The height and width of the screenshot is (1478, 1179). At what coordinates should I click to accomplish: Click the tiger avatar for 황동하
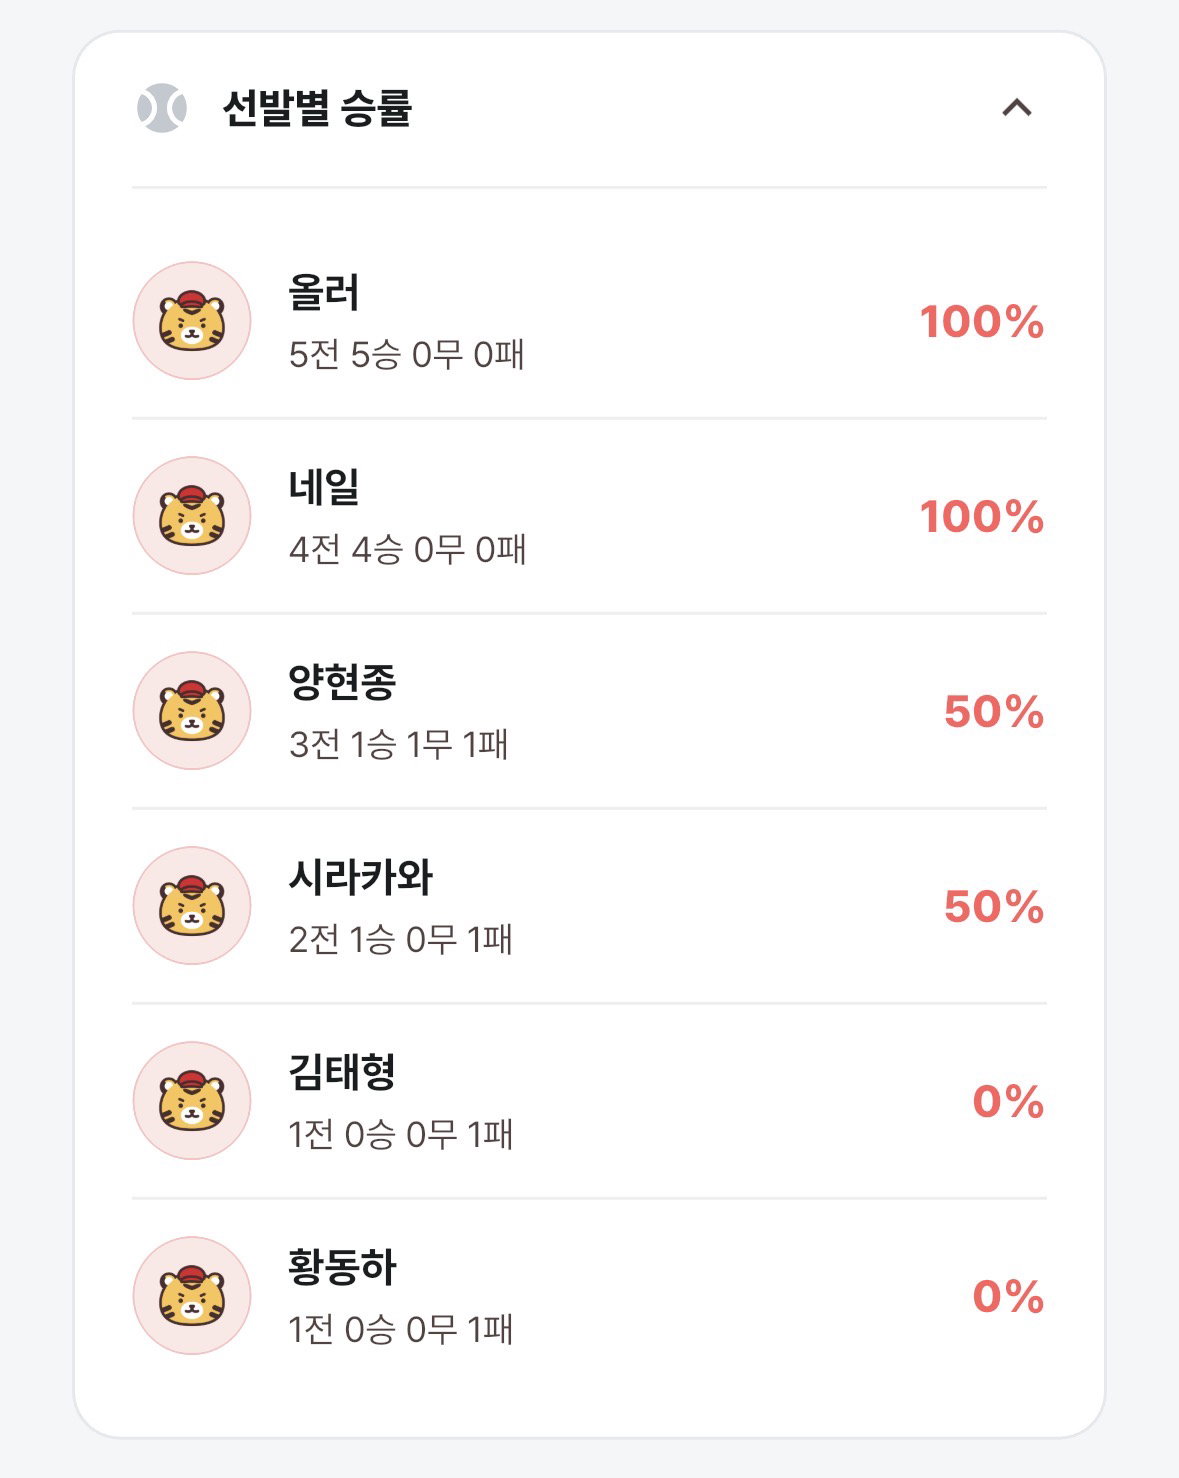(192, 1296)
